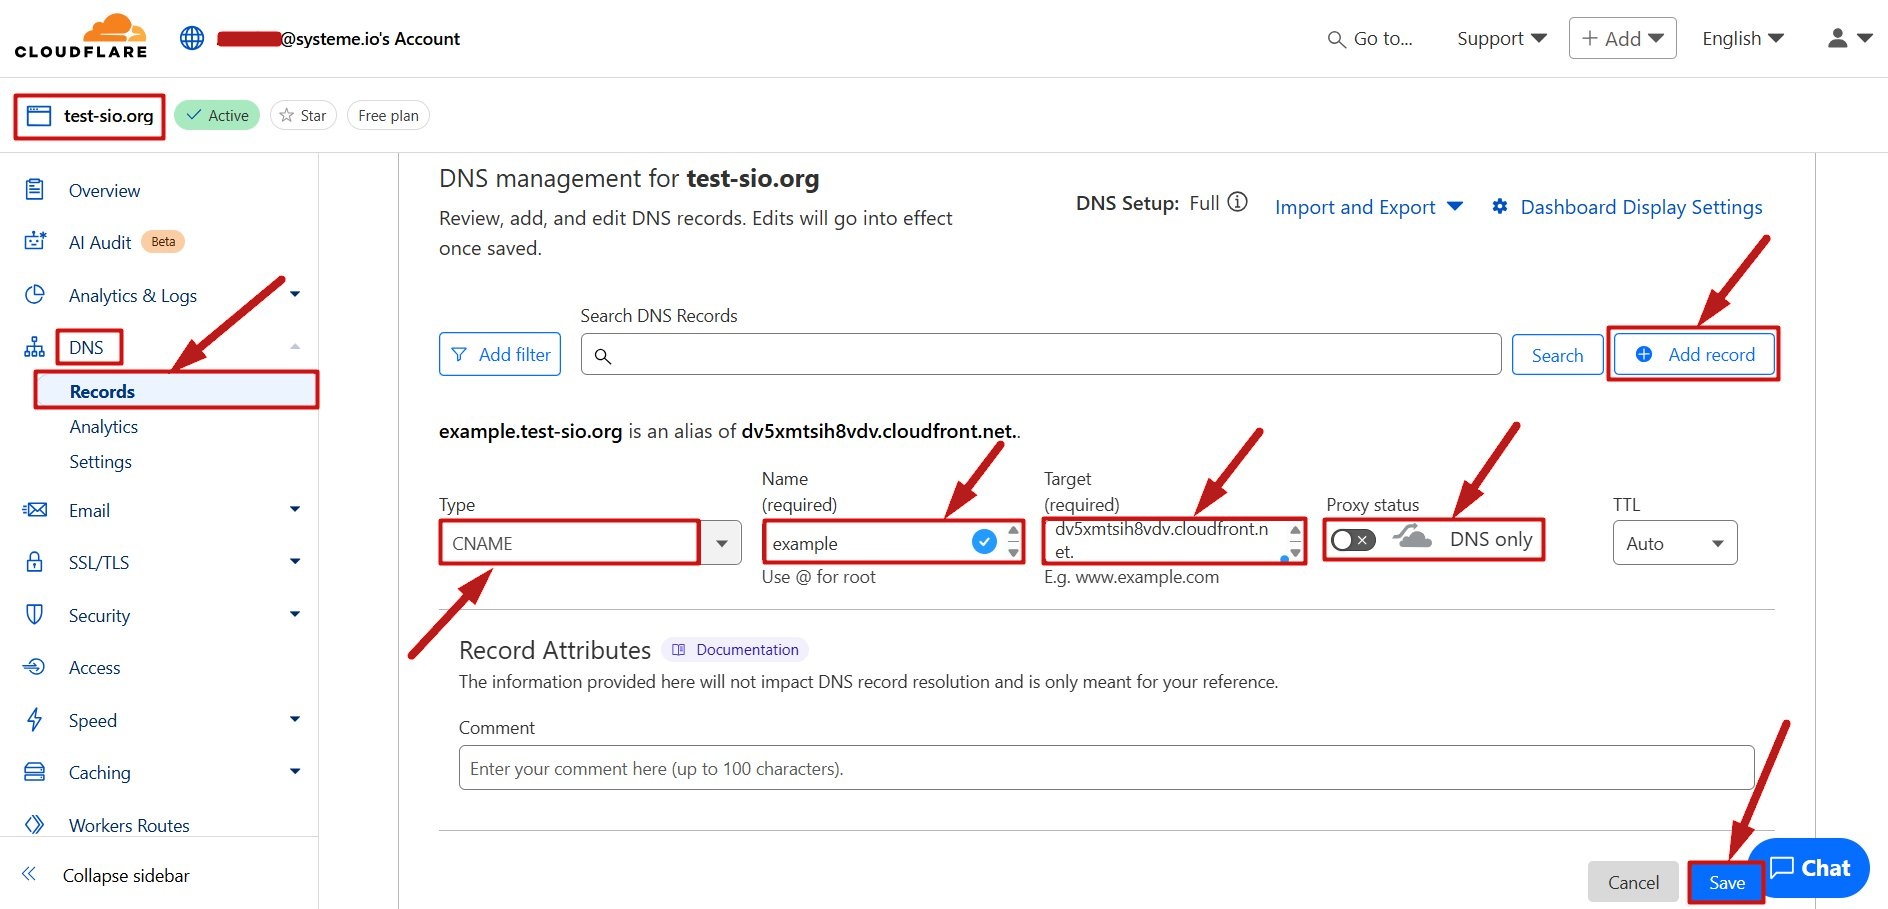Star the test-sio.org site
Viewport: 1888px width, 909px height.
pos(303,116)
